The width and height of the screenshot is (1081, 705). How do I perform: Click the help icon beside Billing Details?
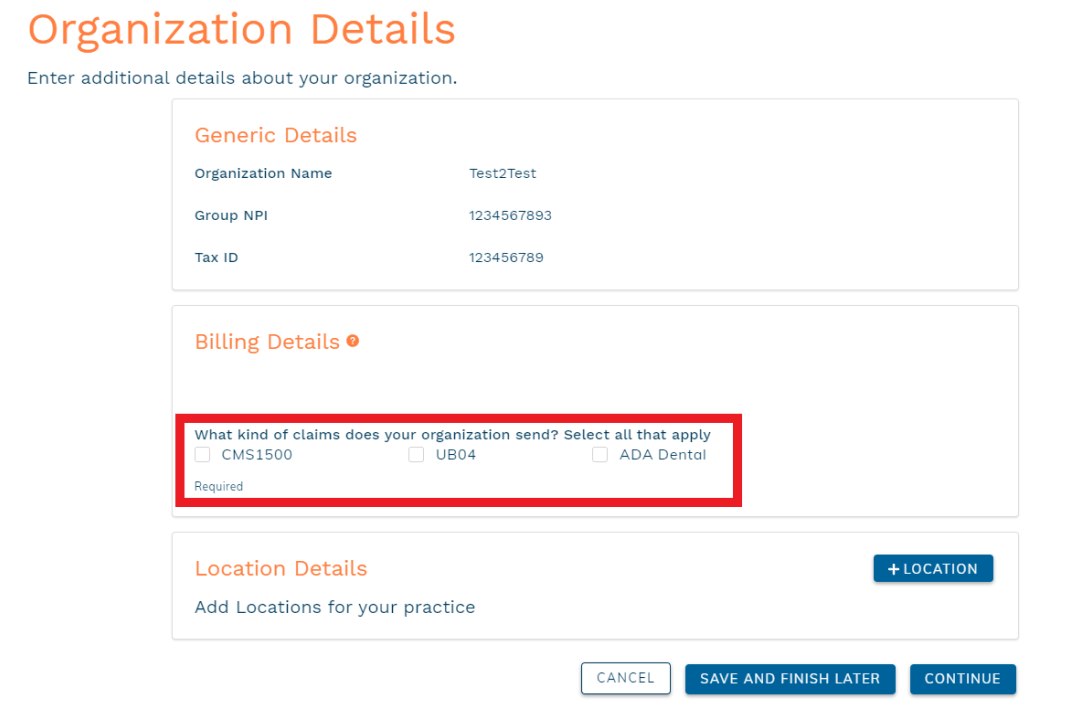coord(353,341)
